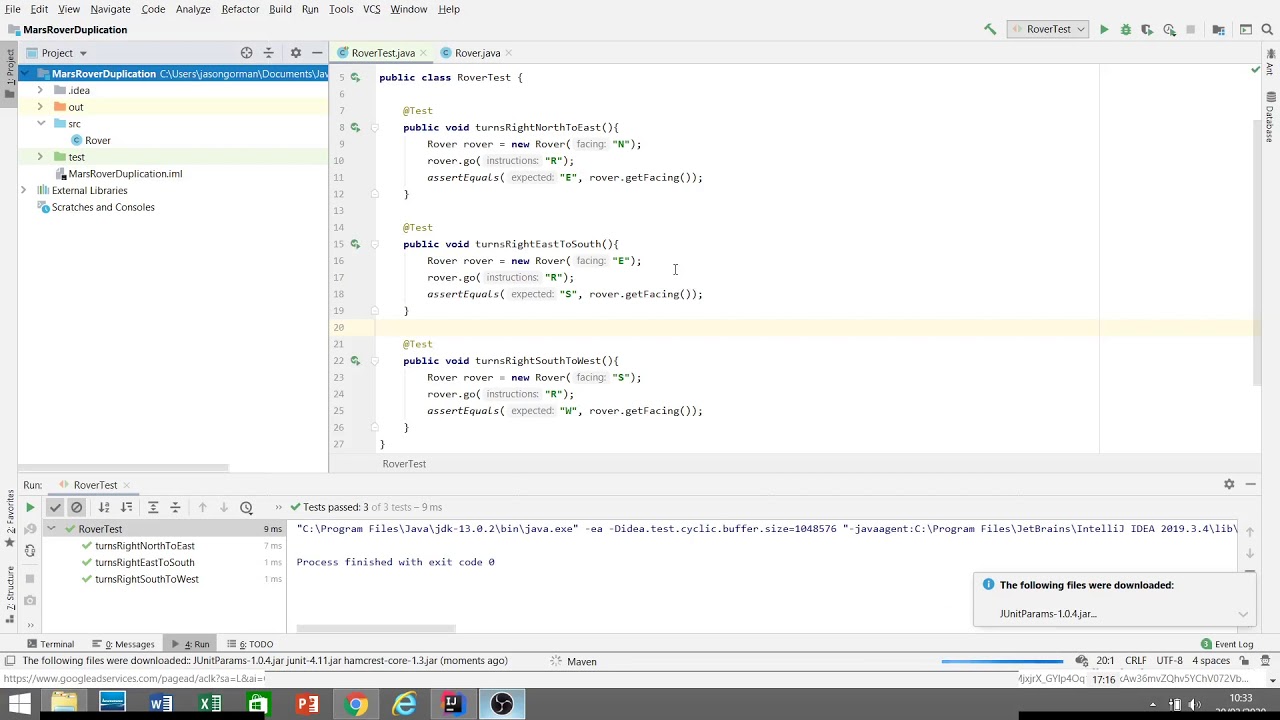Open test history clock icon
Viewport: 1280px width, 720px height.
246,507
